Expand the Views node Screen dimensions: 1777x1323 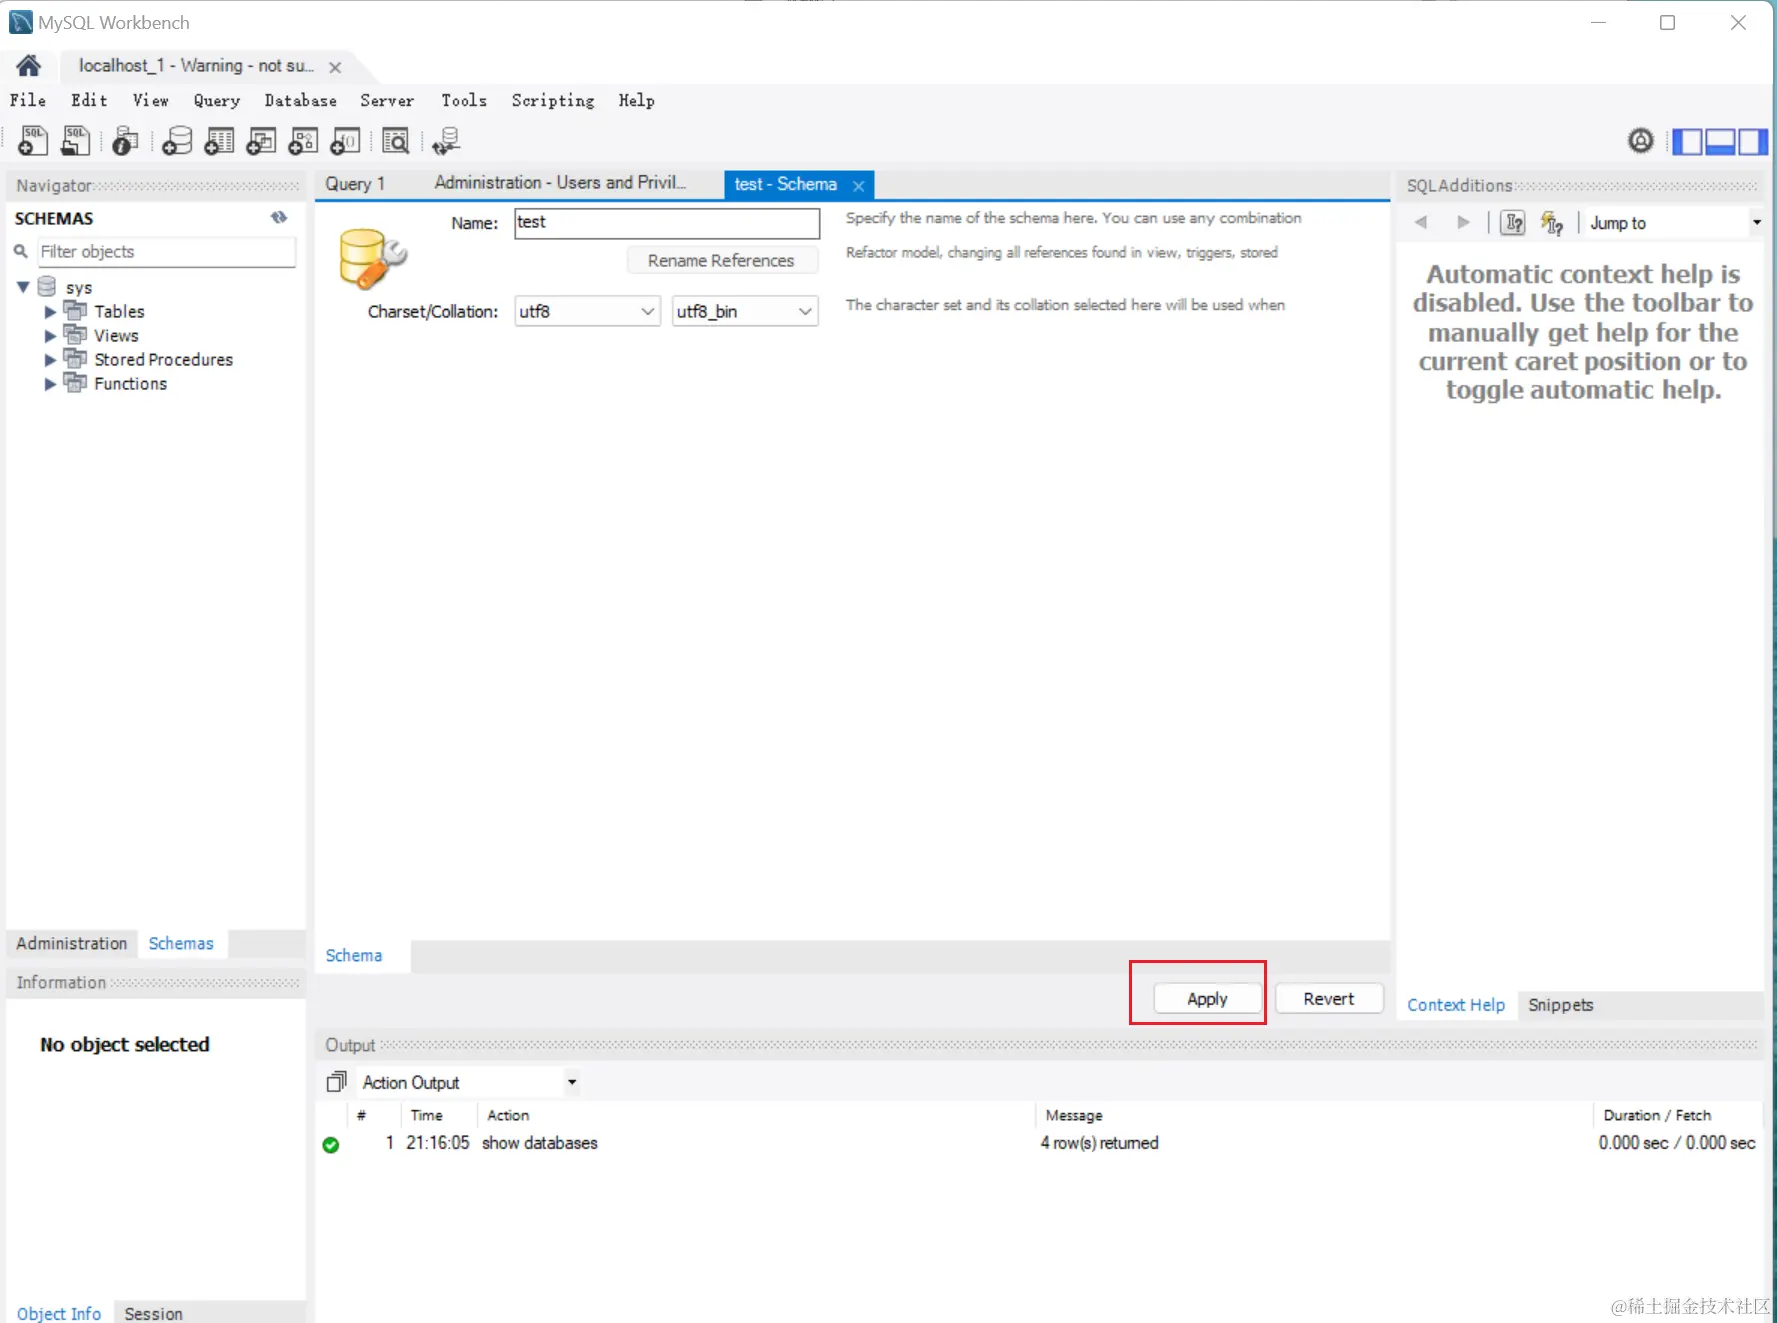[50, 336]
